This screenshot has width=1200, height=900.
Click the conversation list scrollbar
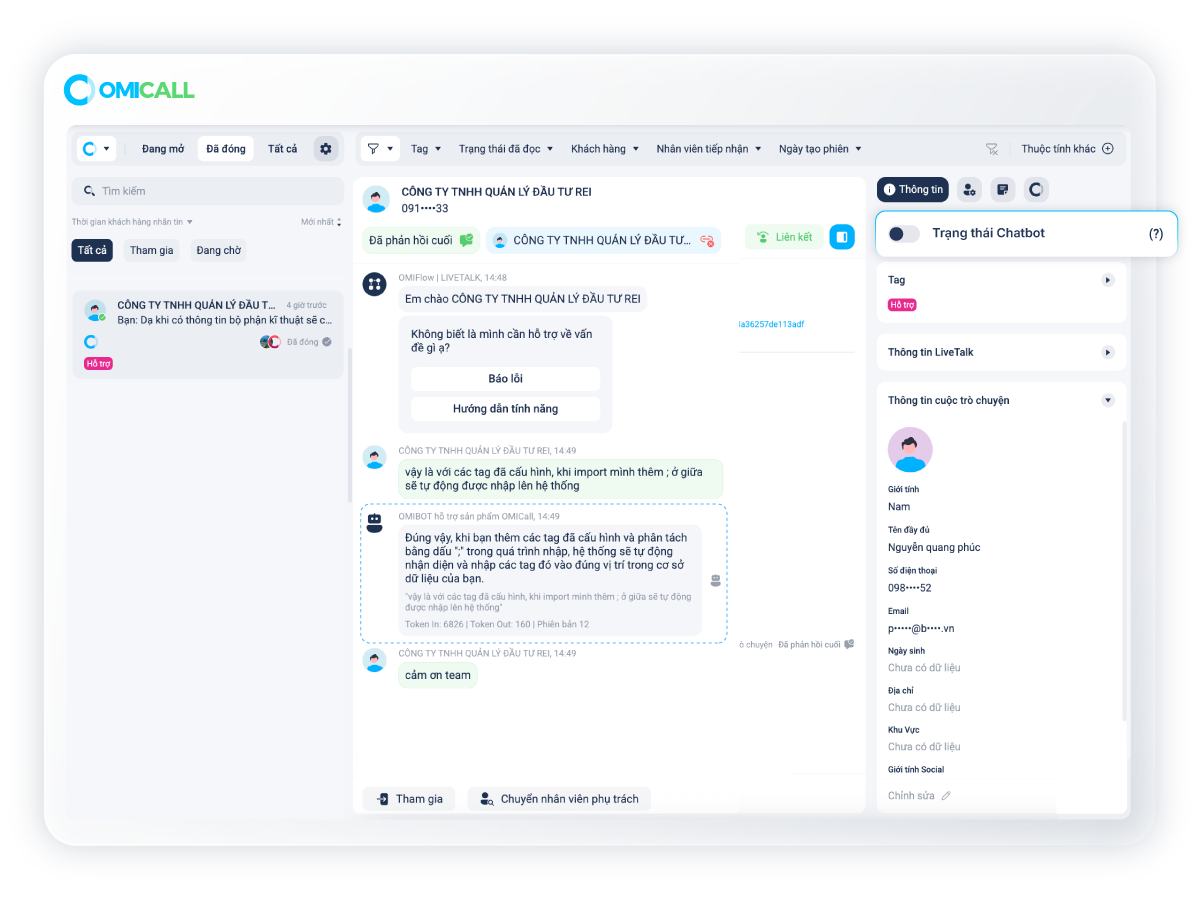349,425
